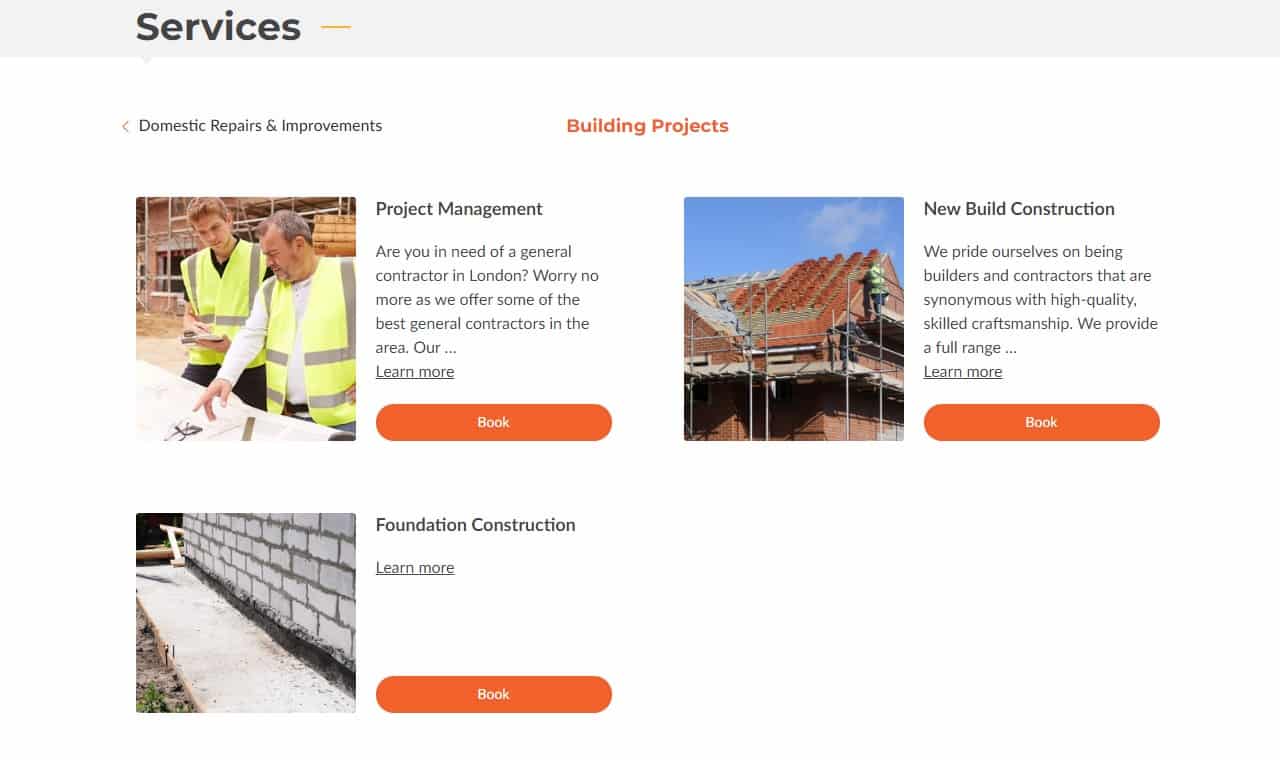1280x760 pixels.
Task: Open the New Build Construction roof photo
Action: click(794, 318)
